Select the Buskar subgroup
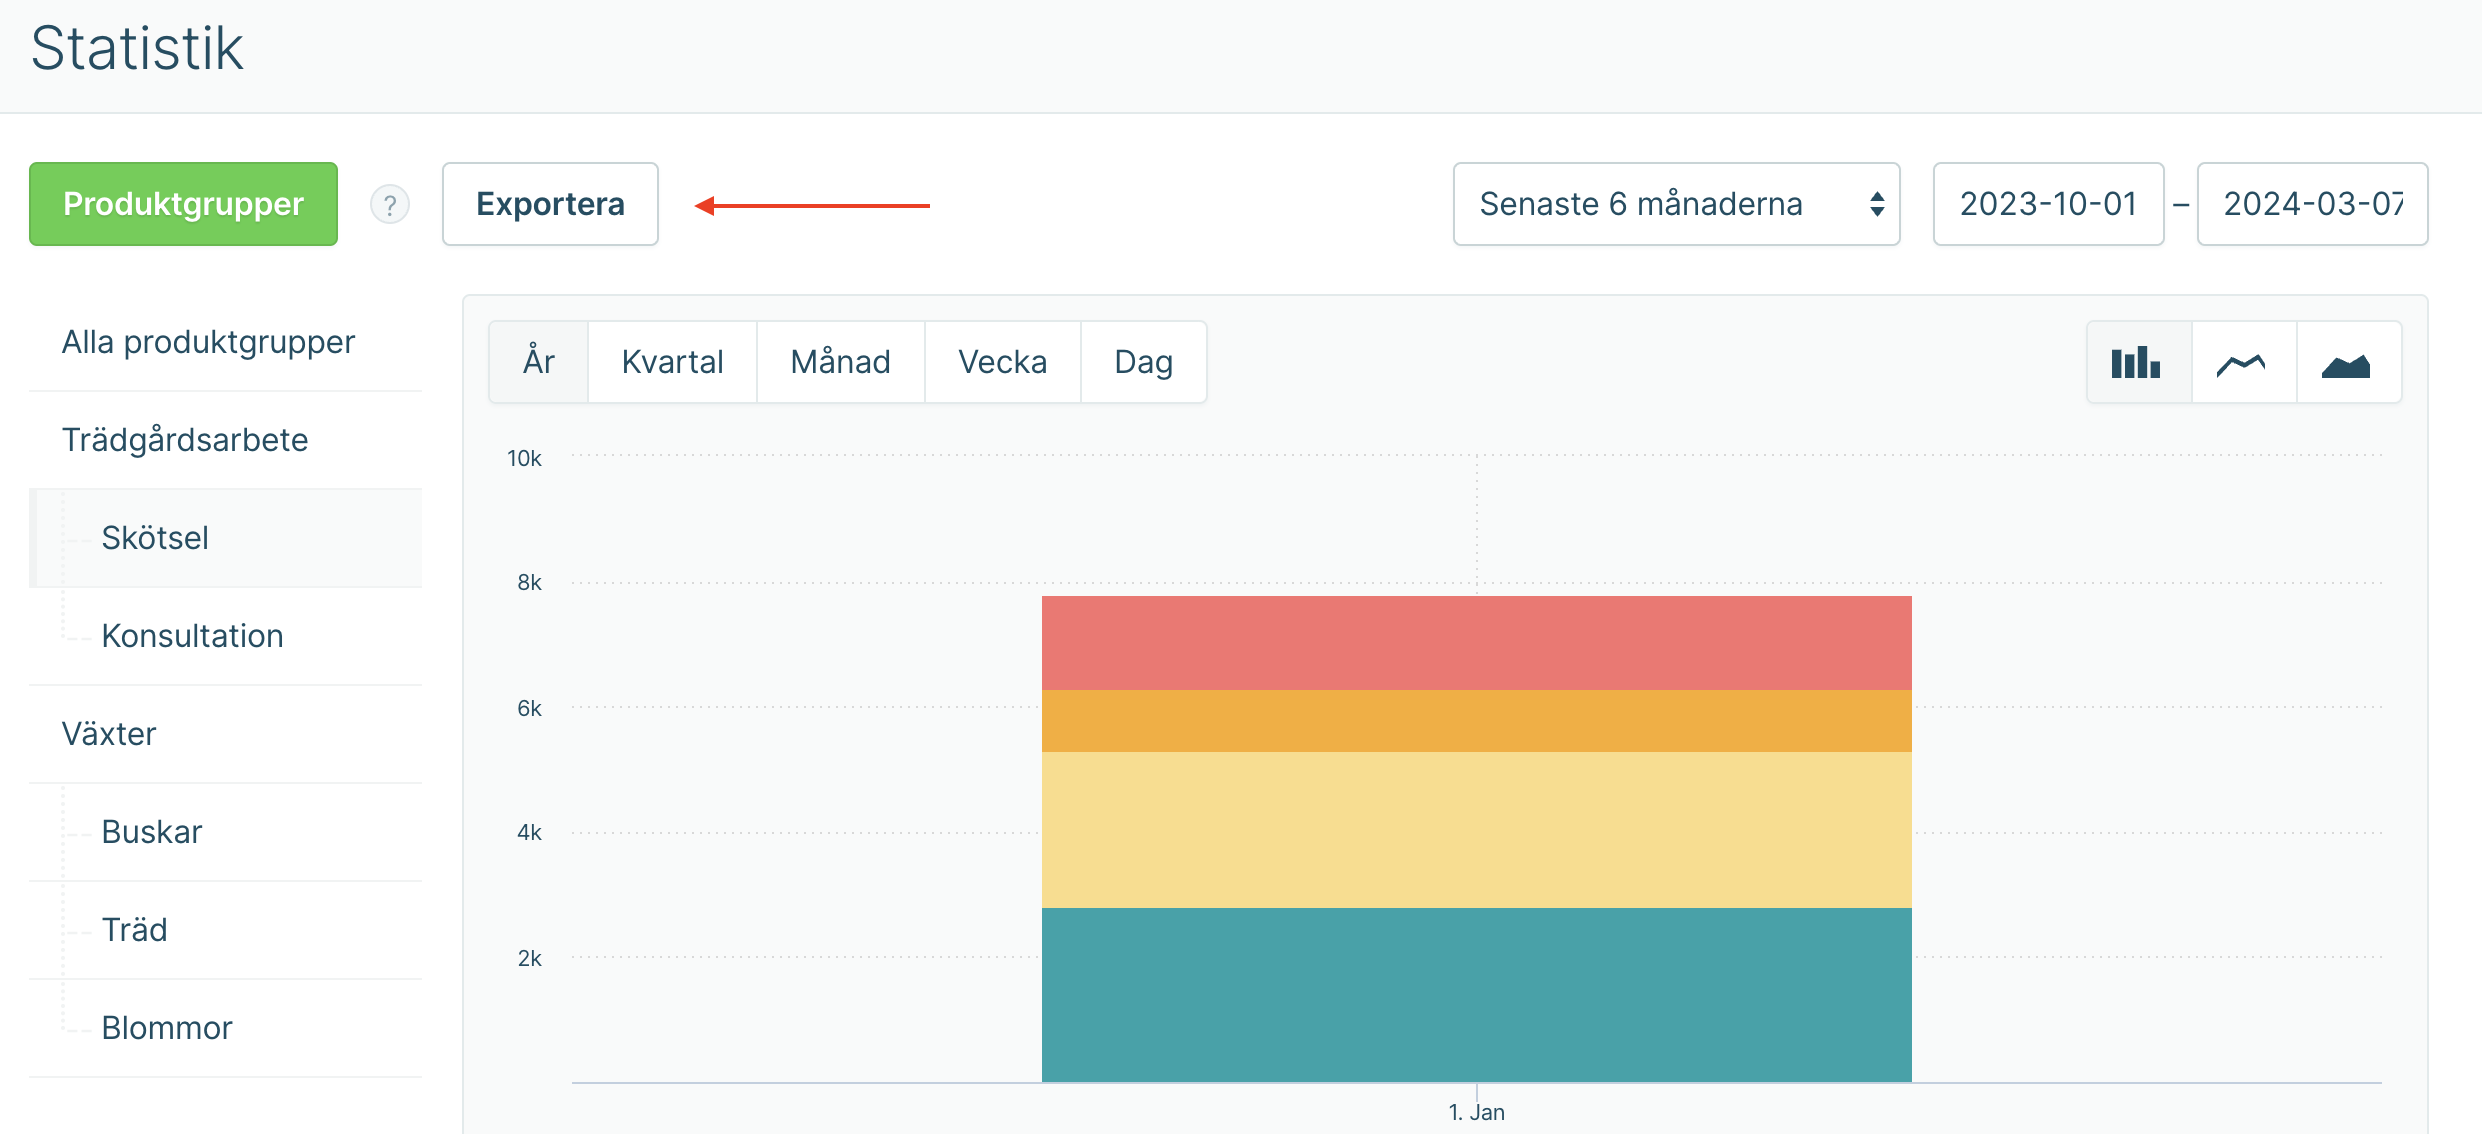 click(226, 832)
